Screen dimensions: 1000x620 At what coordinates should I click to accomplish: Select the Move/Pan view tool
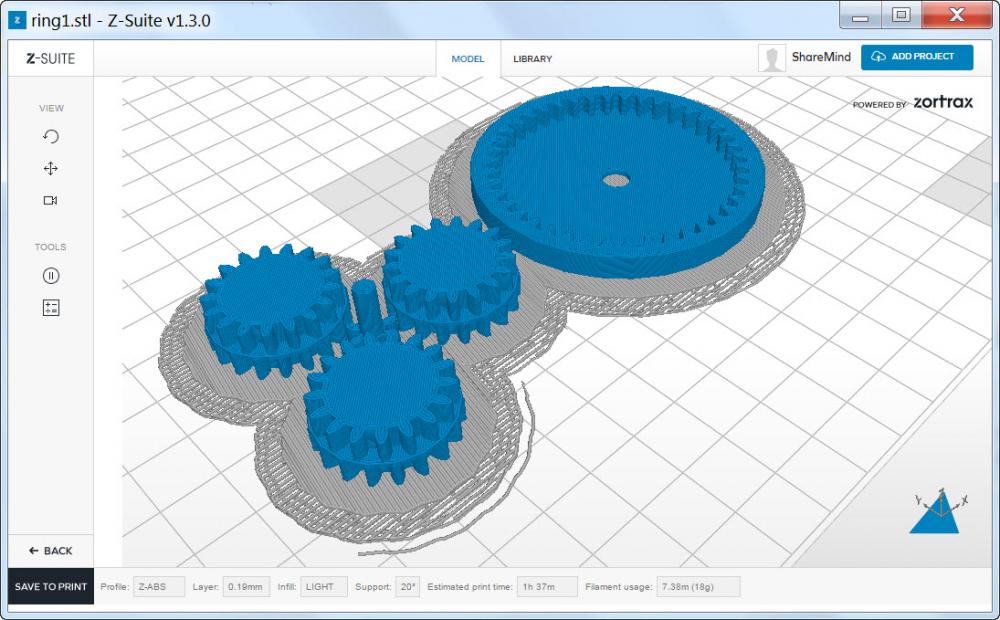pos(51,169)
